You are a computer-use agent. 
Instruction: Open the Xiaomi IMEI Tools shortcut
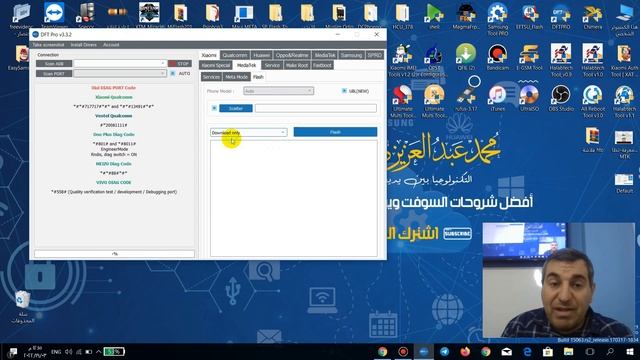coord(402,60)
